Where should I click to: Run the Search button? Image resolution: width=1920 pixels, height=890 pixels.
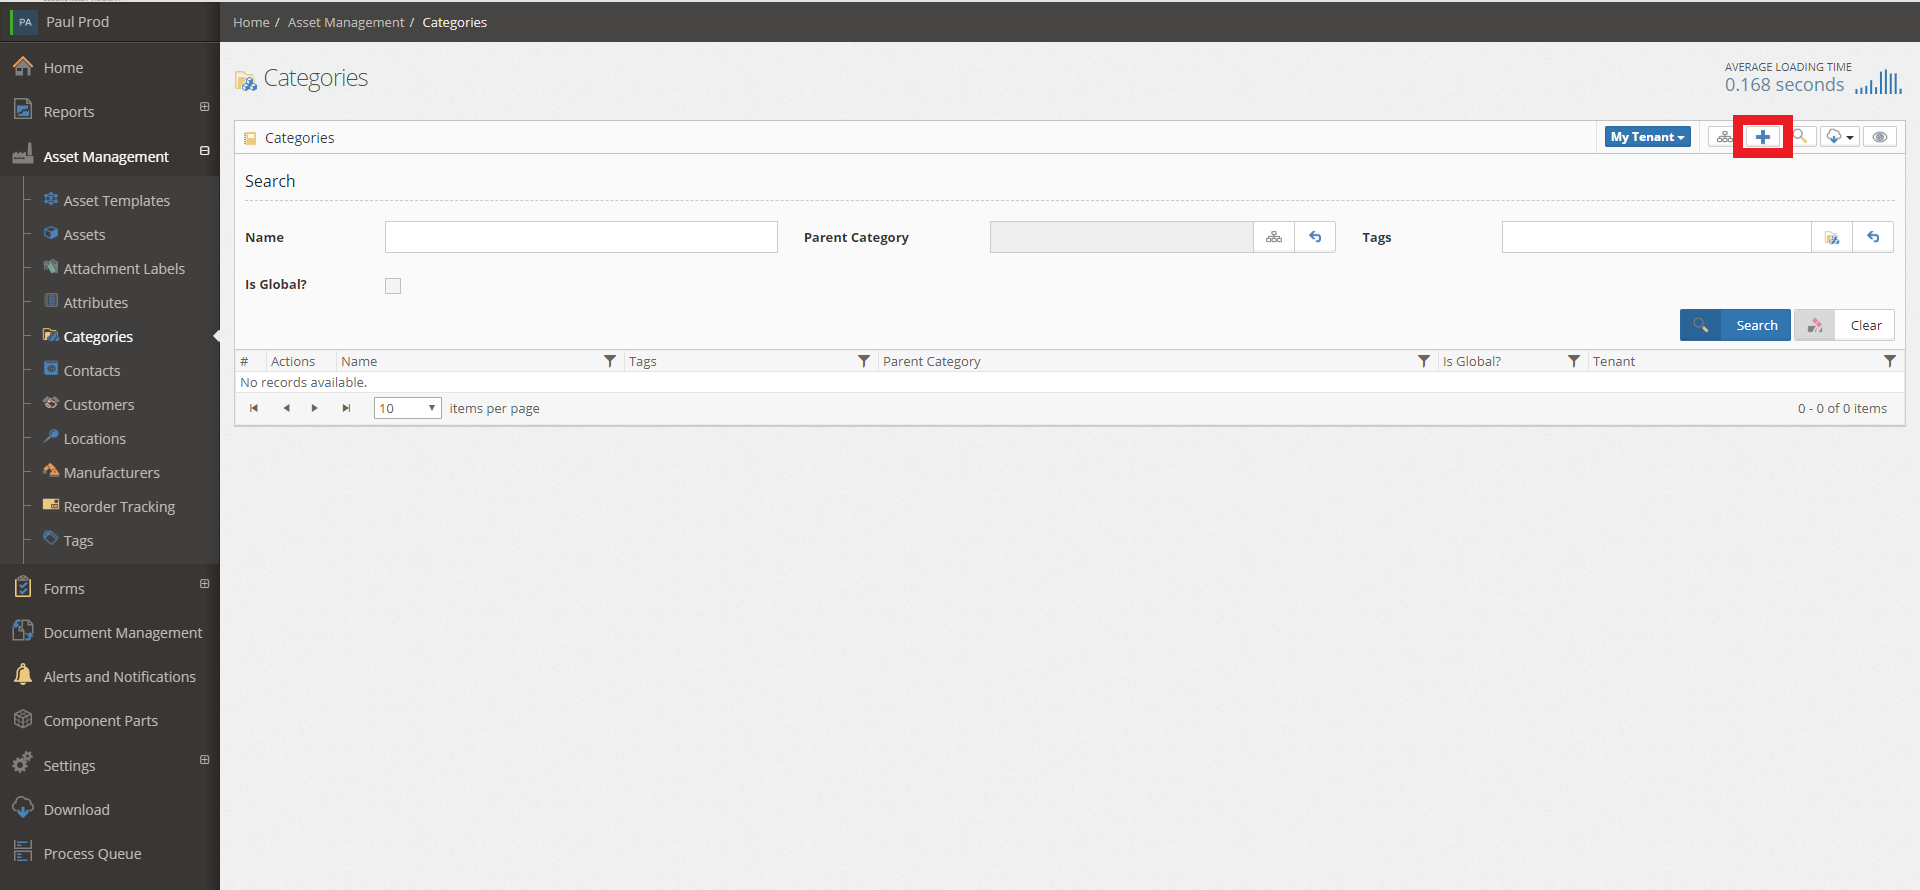click(x=1735, y=325)
